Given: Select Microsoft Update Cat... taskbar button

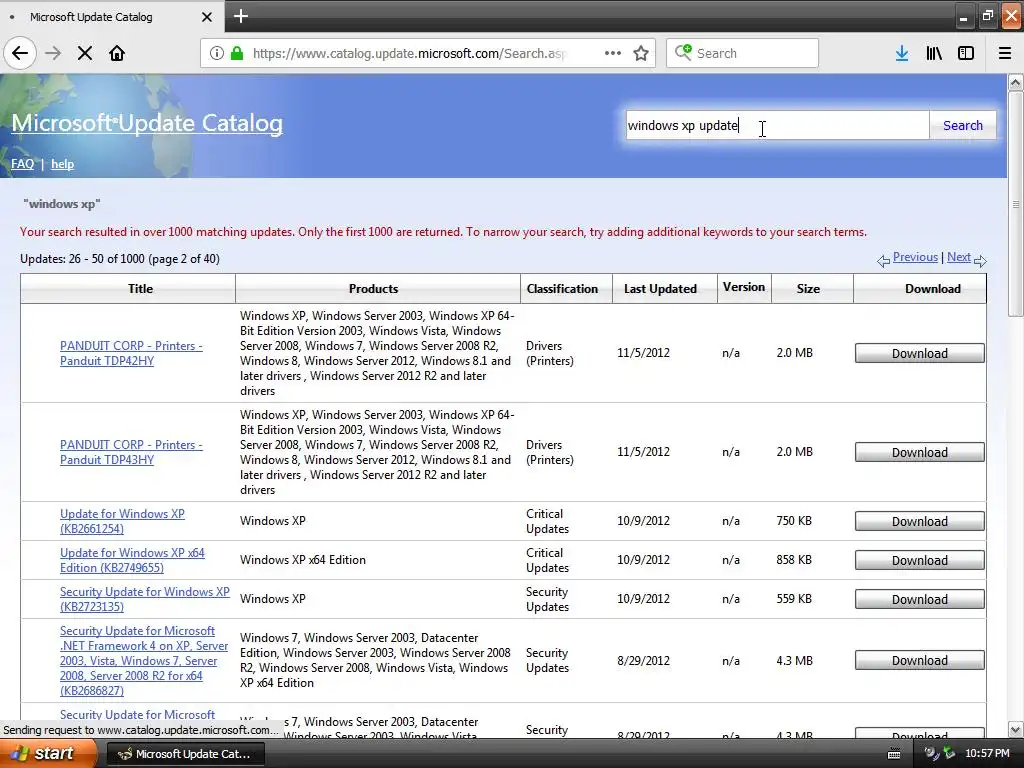Looking at the screenshot, I should (x=185, y=754).
